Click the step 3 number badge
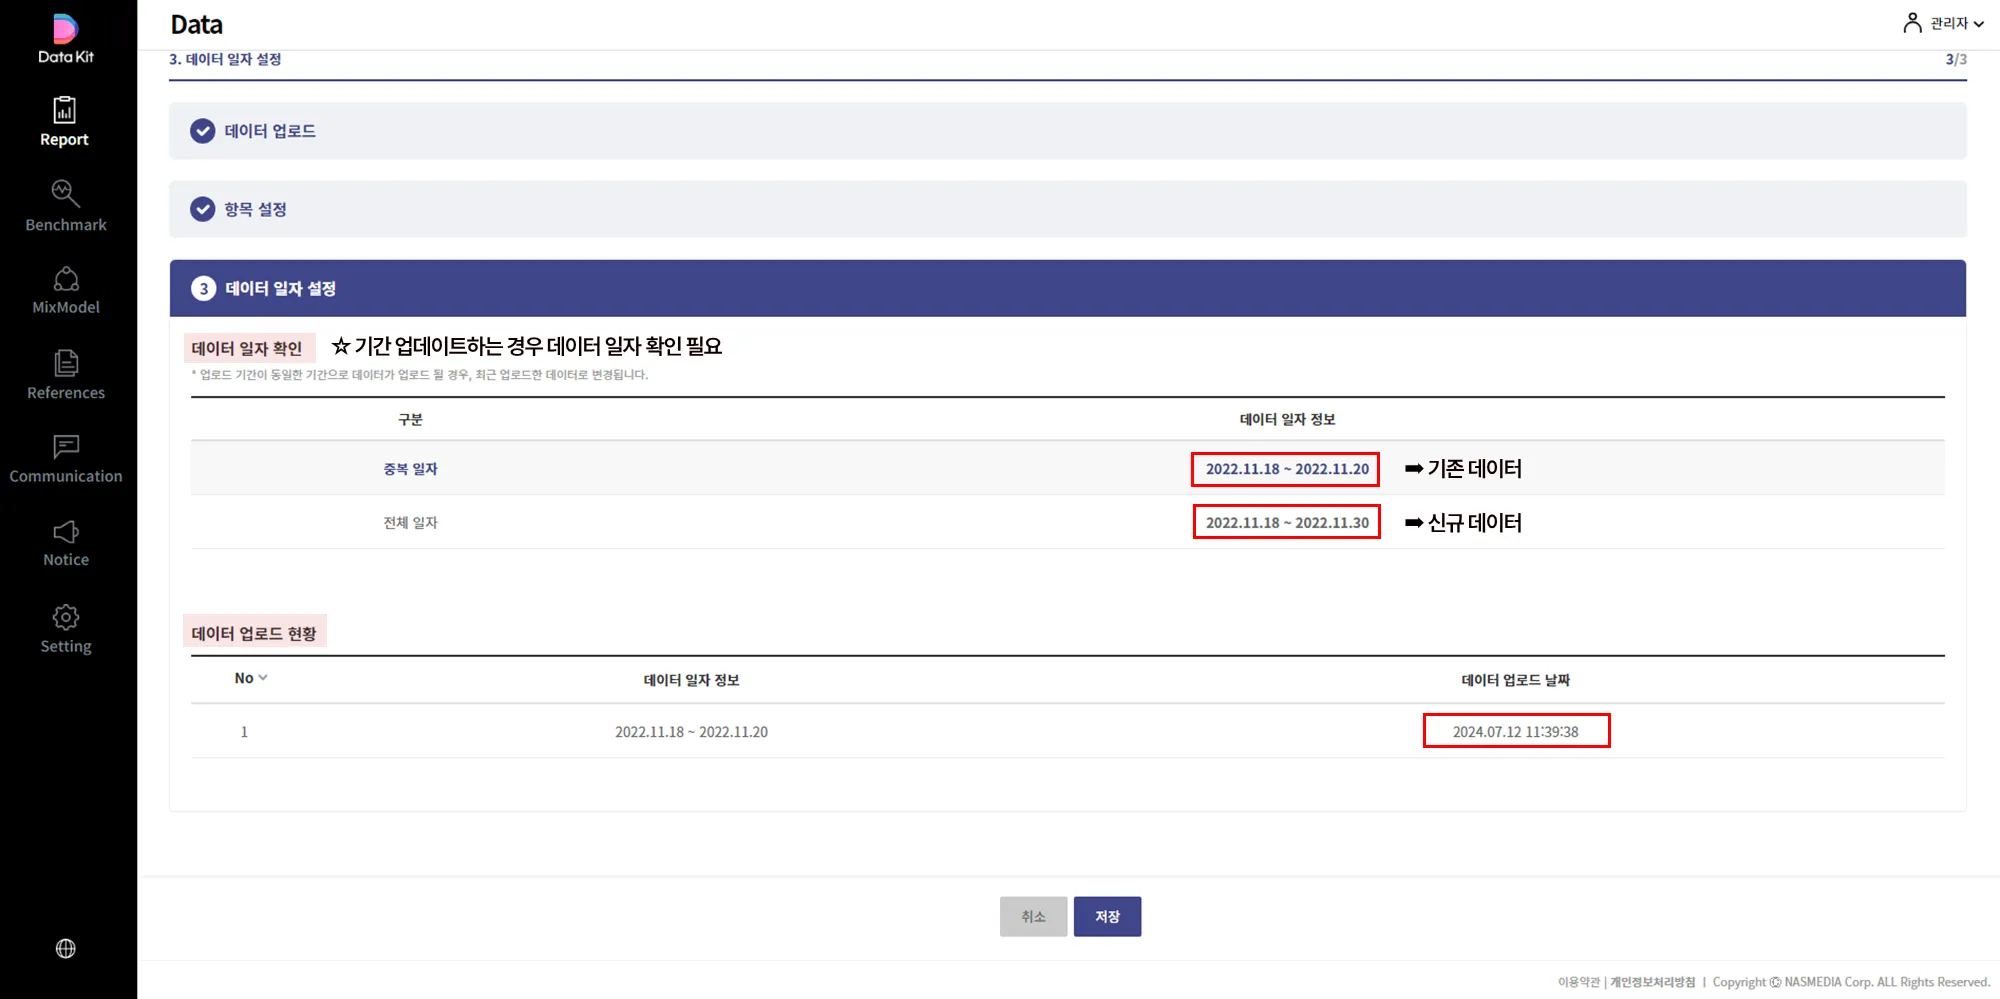The height and width of the screenshot is (999, 2000). click(x=204, y=289)
